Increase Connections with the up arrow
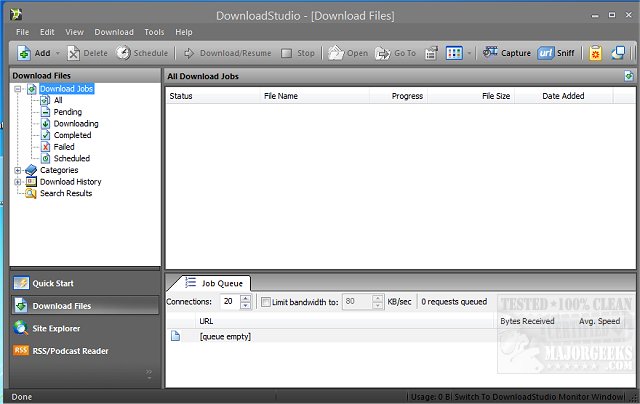640x404 pixels. [246, 298]
